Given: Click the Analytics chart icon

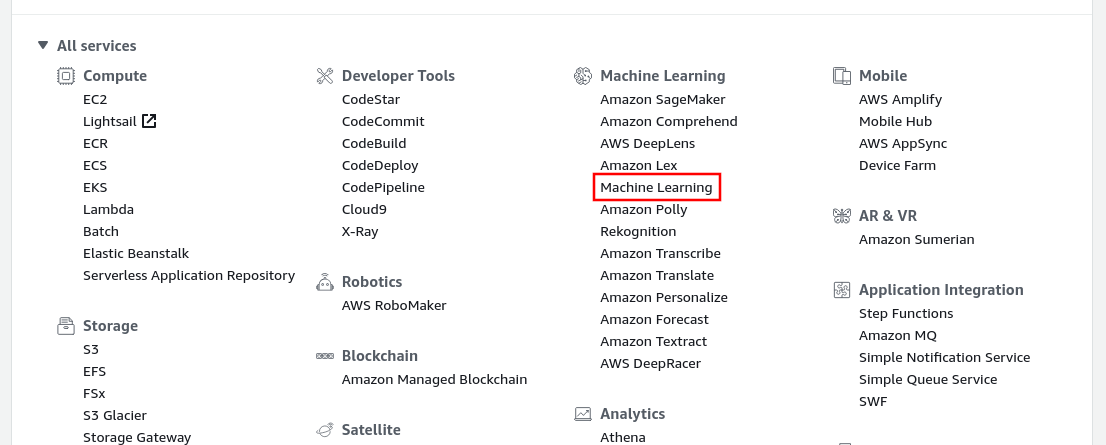Looking at the screenshot, I should (583, 414).
